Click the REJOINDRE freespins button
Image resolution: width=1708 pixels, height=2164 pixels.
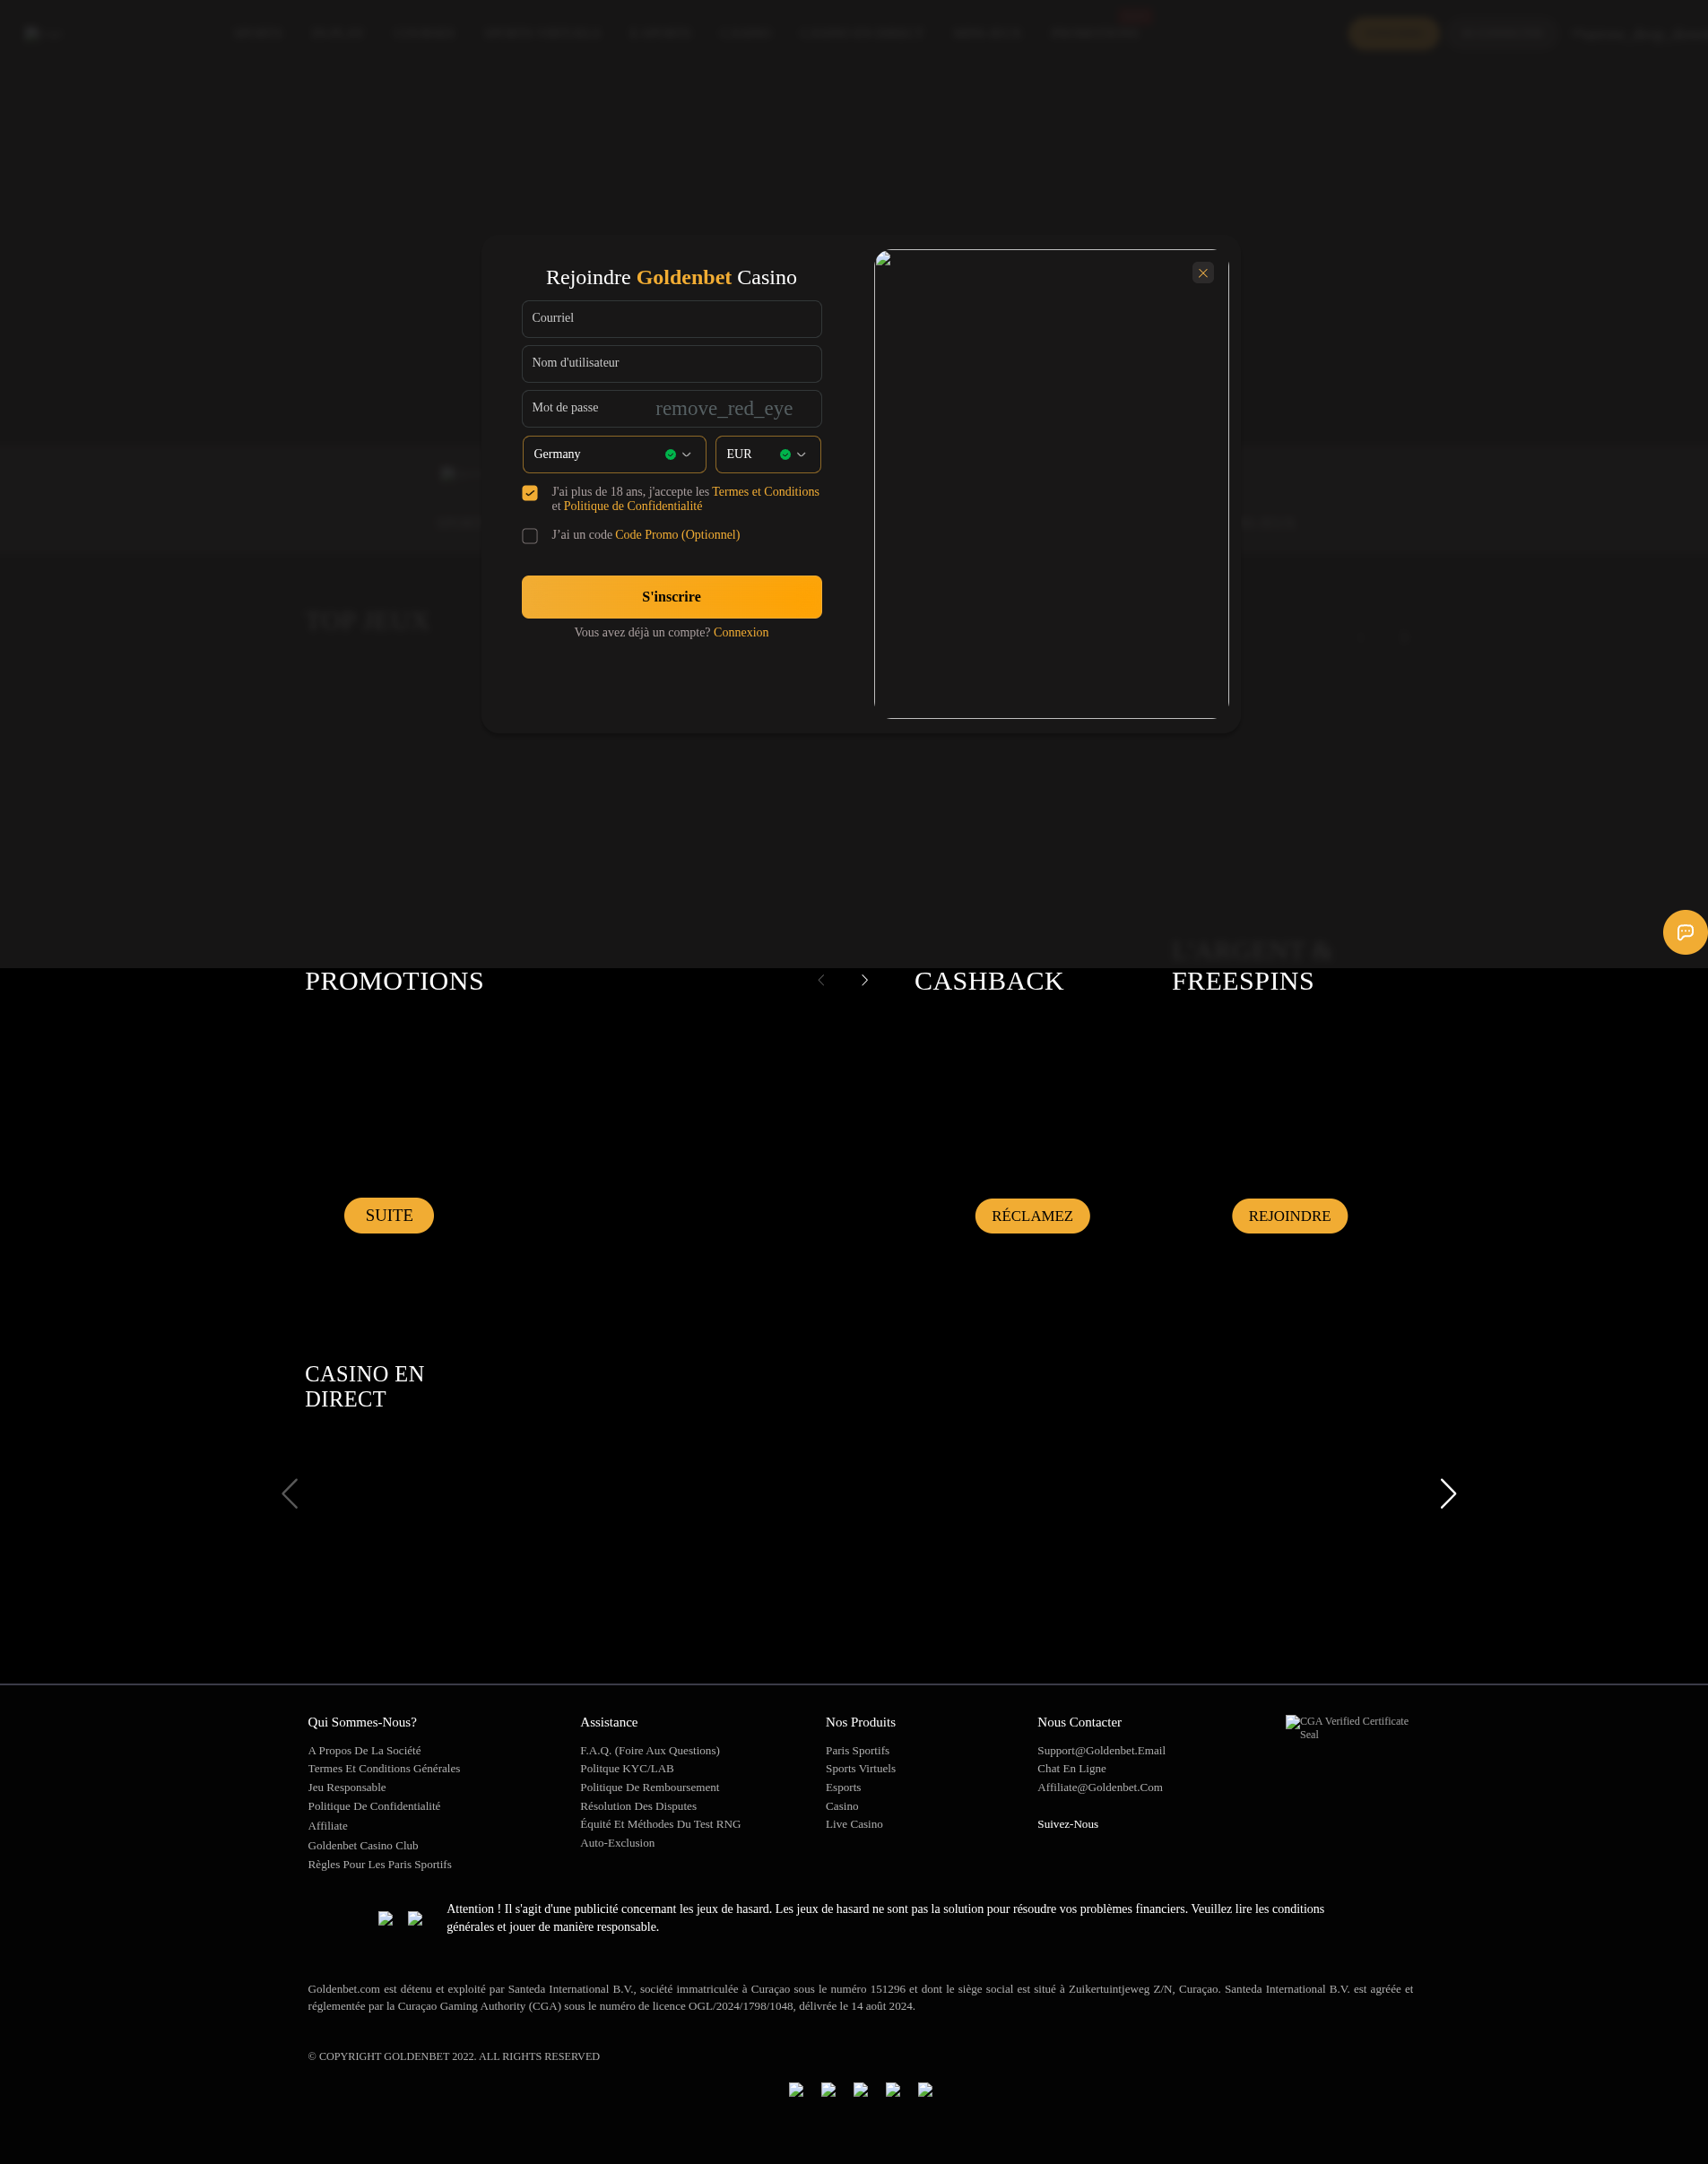pos(1290,1216)
